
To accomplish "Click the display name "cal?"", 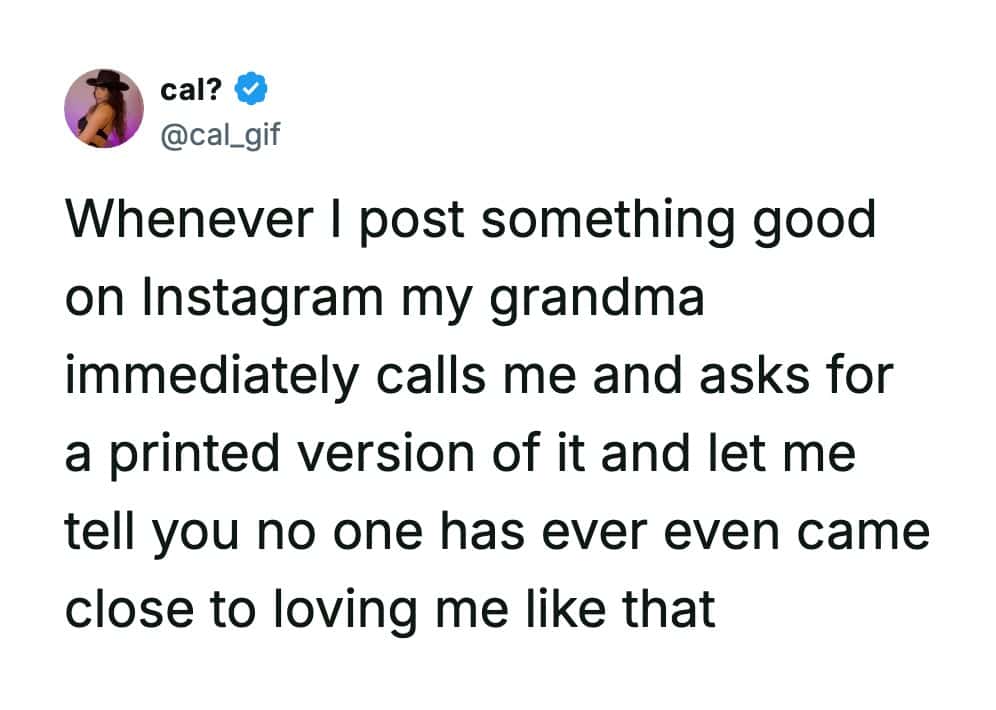I will (192, 91).
